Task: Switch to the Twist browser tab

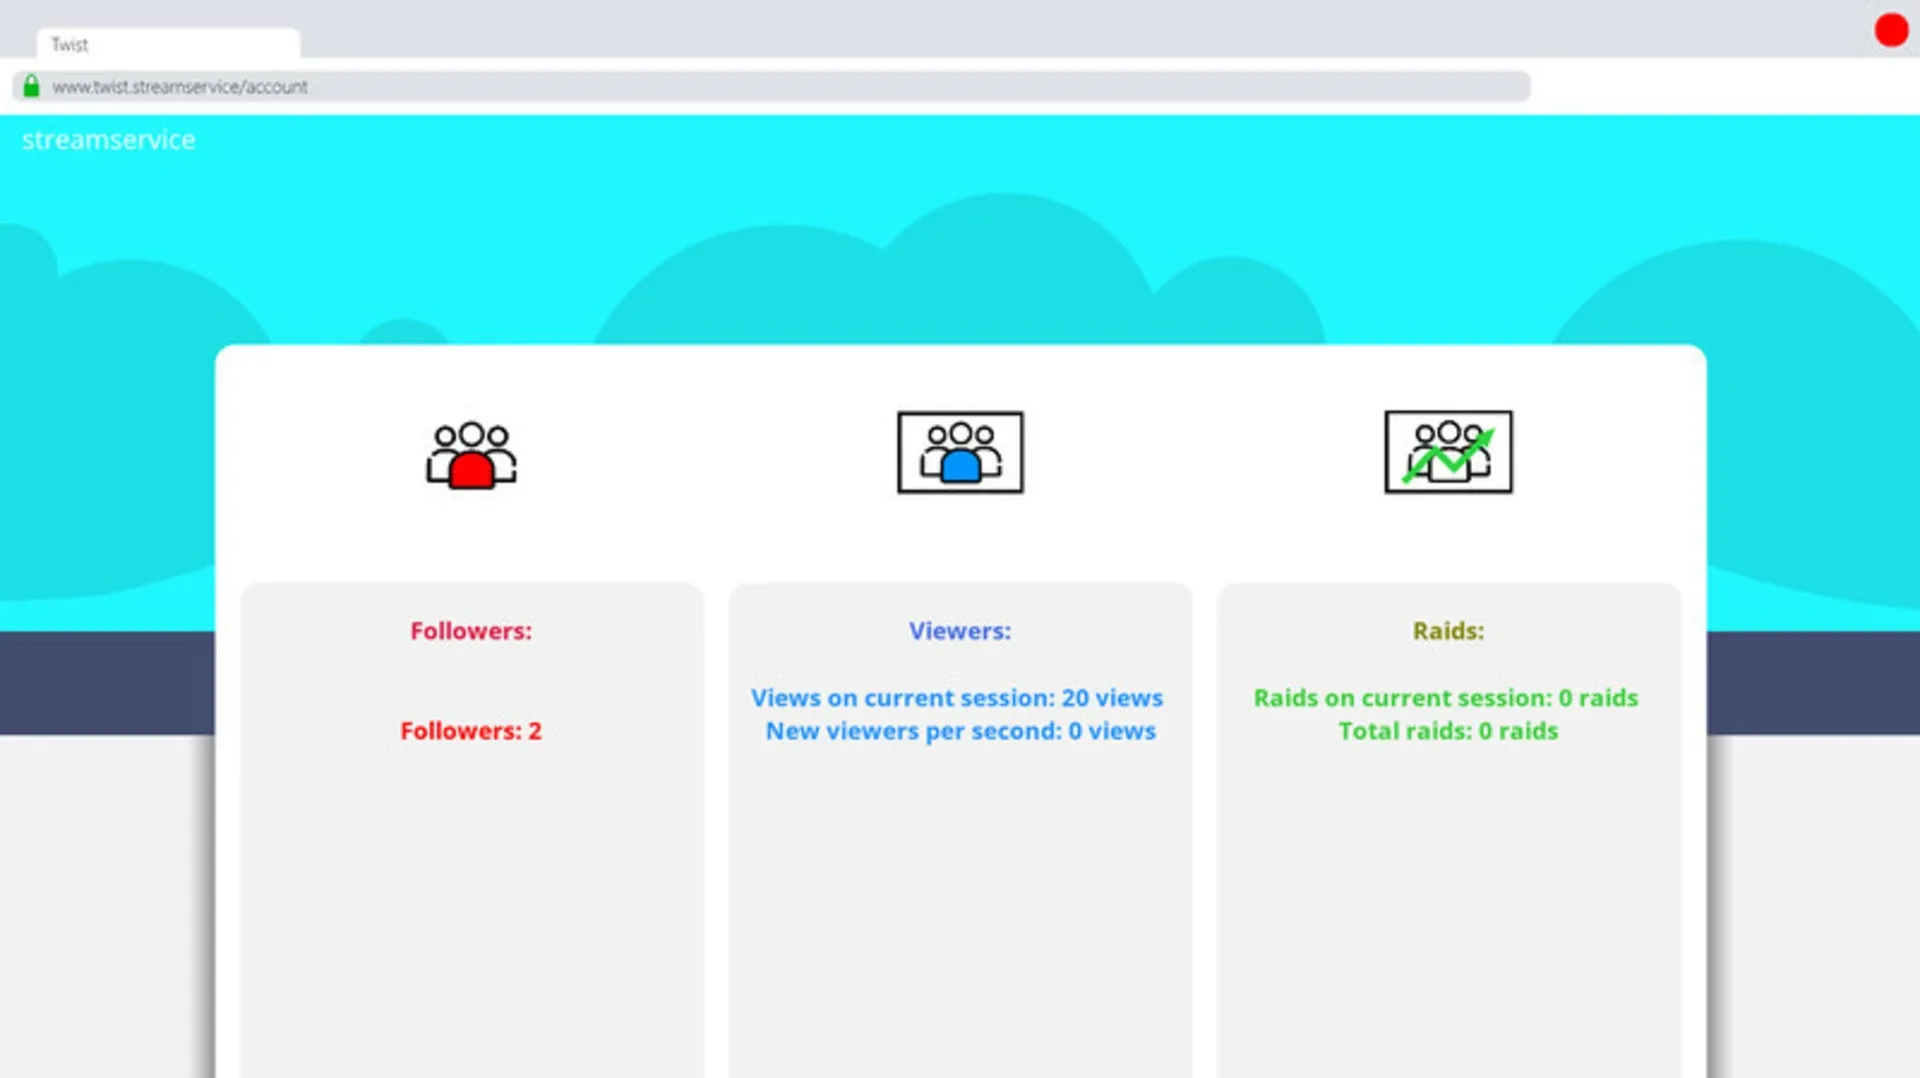Action: pos(168,44)
